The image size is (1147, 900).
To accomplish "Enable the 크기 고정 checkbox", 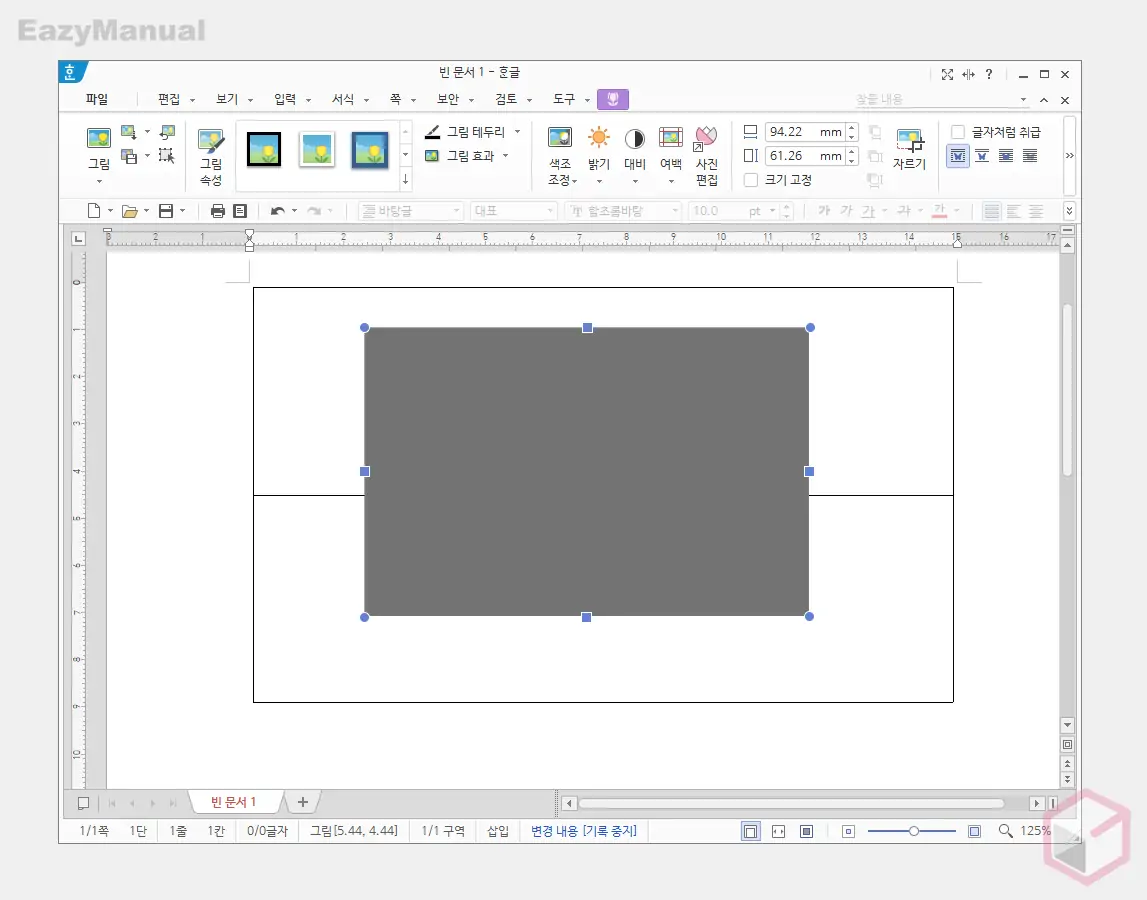I will click(x=751, y=180).
